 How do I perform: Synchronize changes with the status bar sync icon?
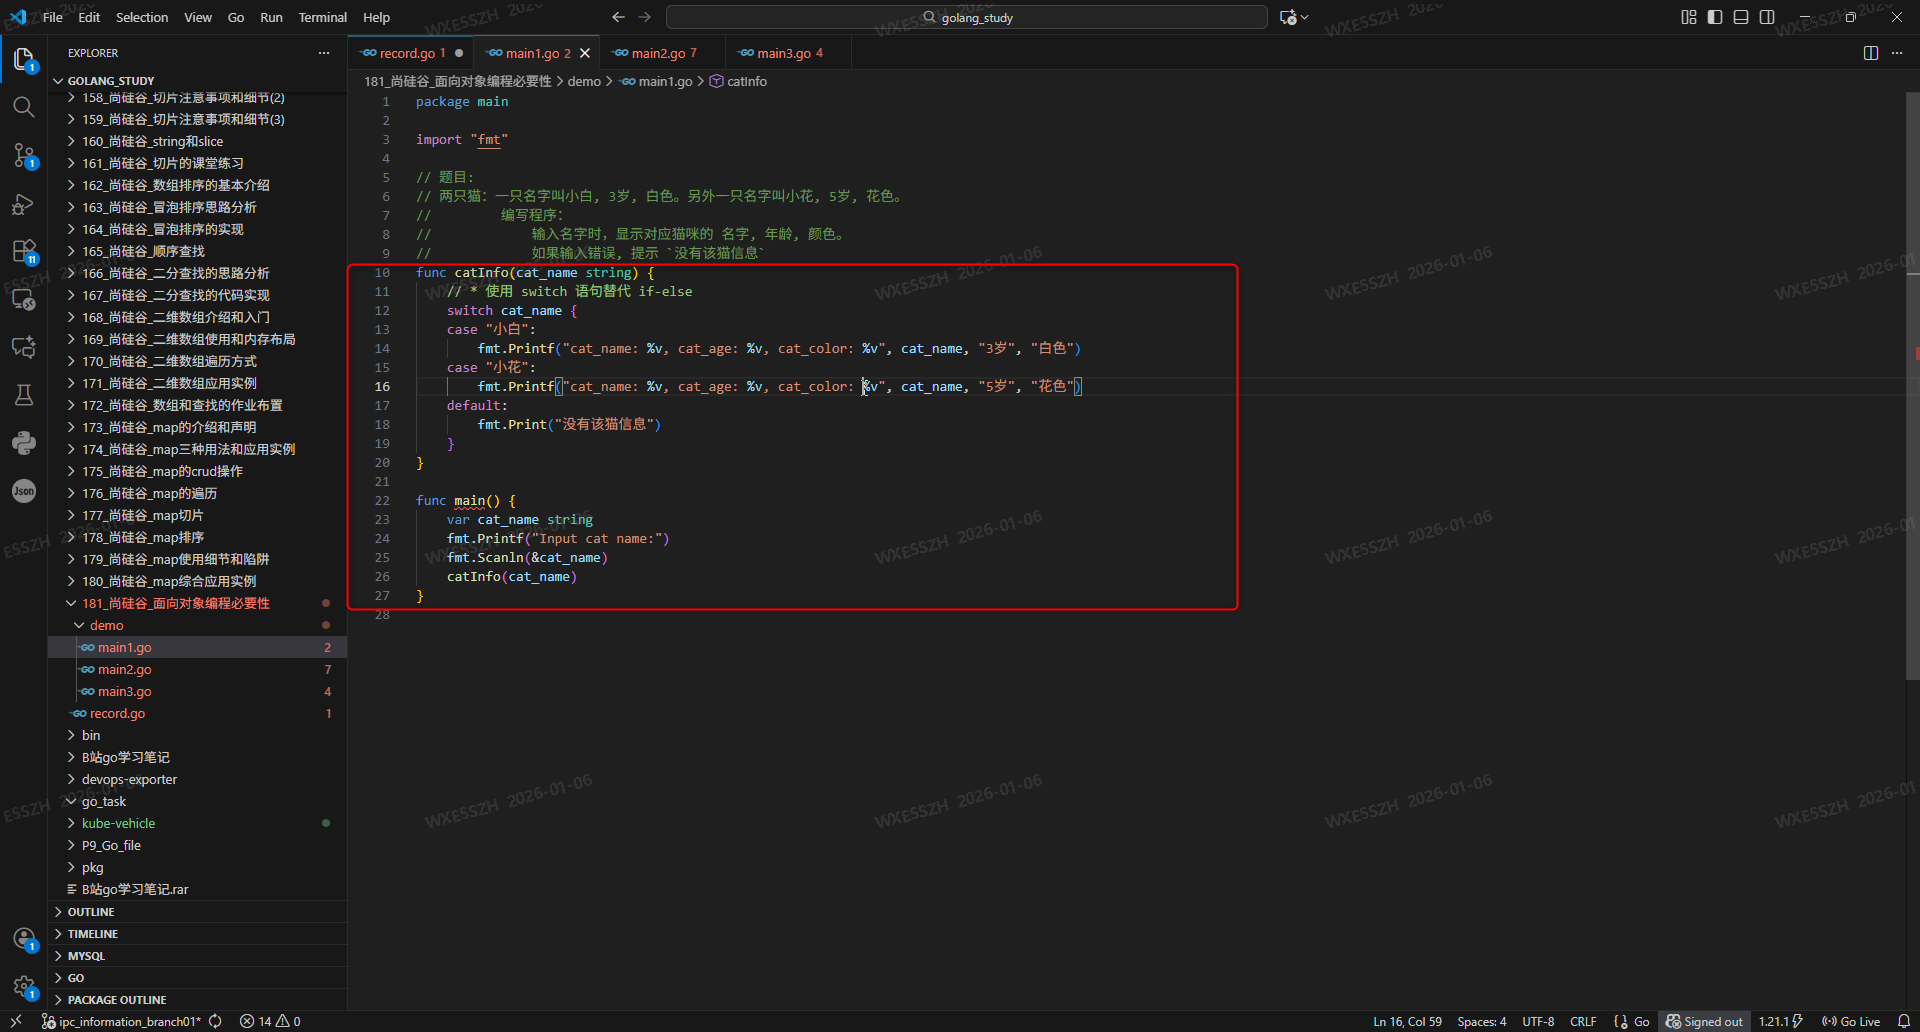point(215,1021)
